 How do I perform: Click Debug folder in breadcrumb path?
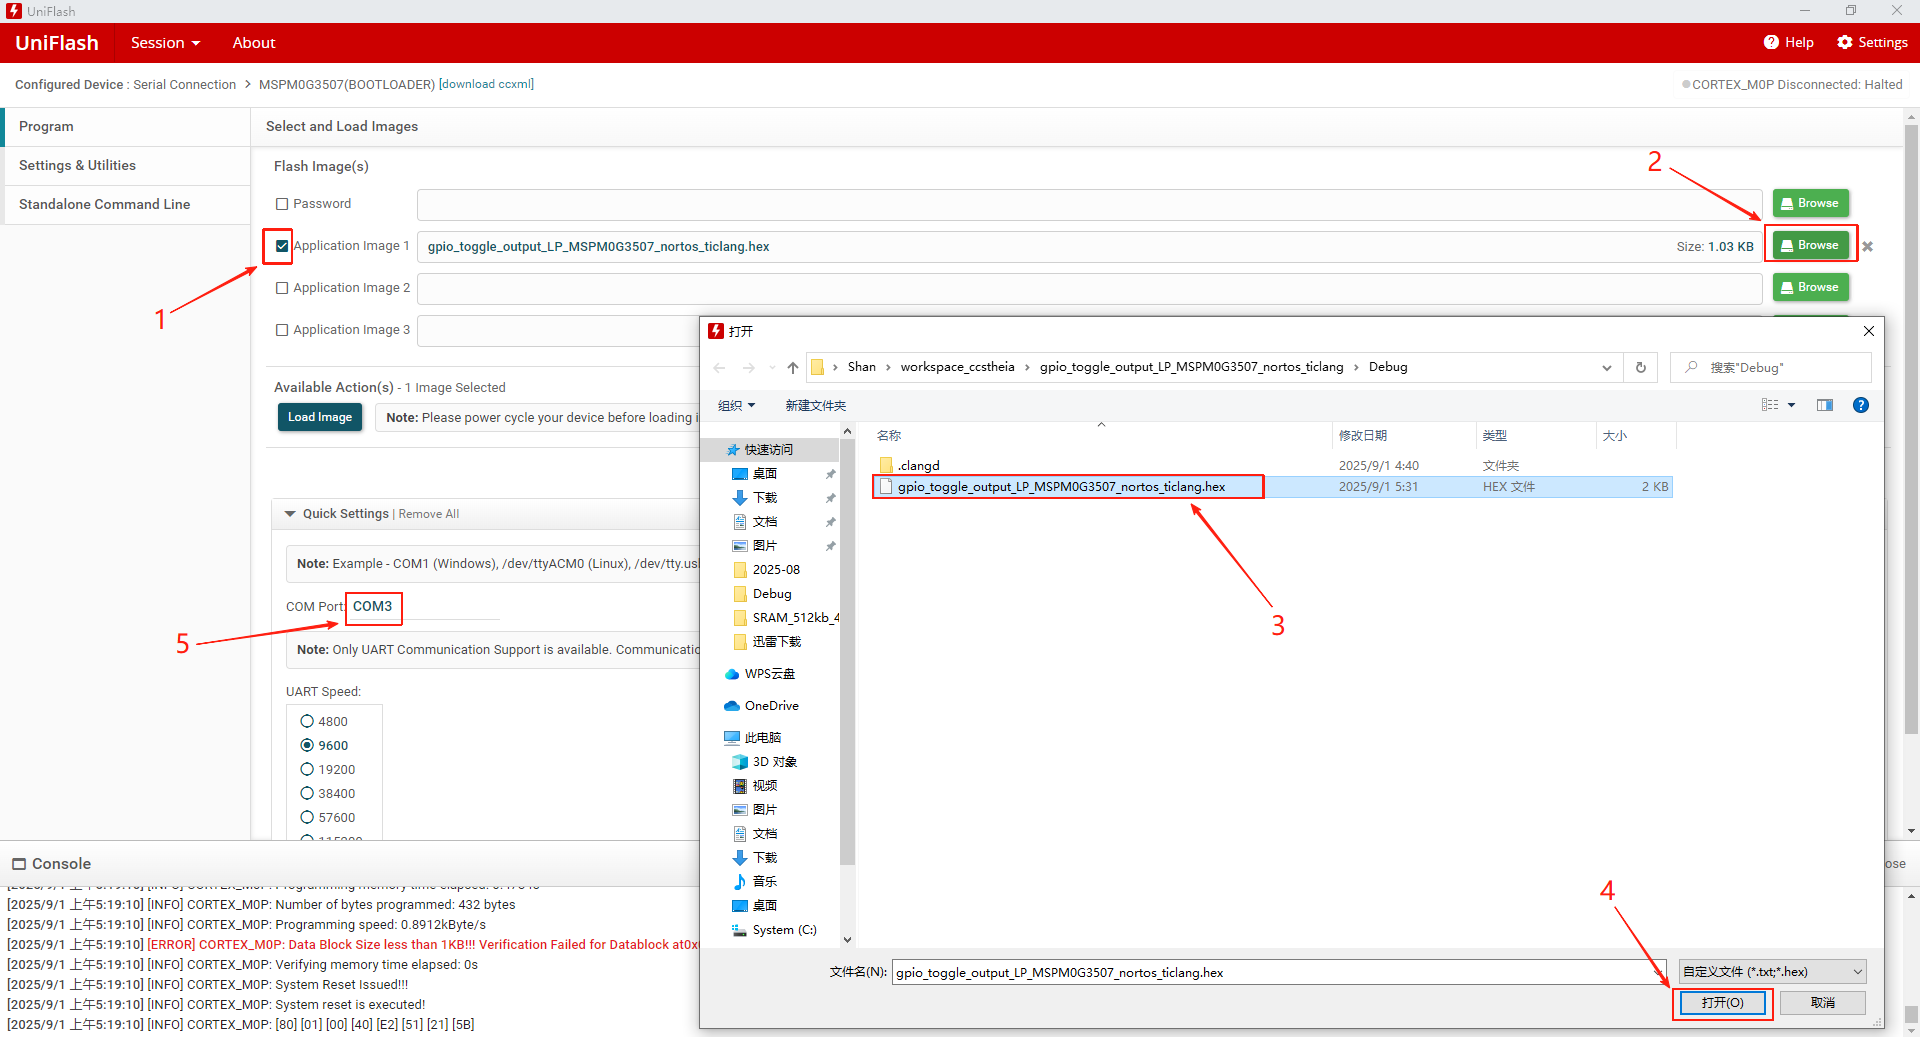click(x=1388, y=367)
